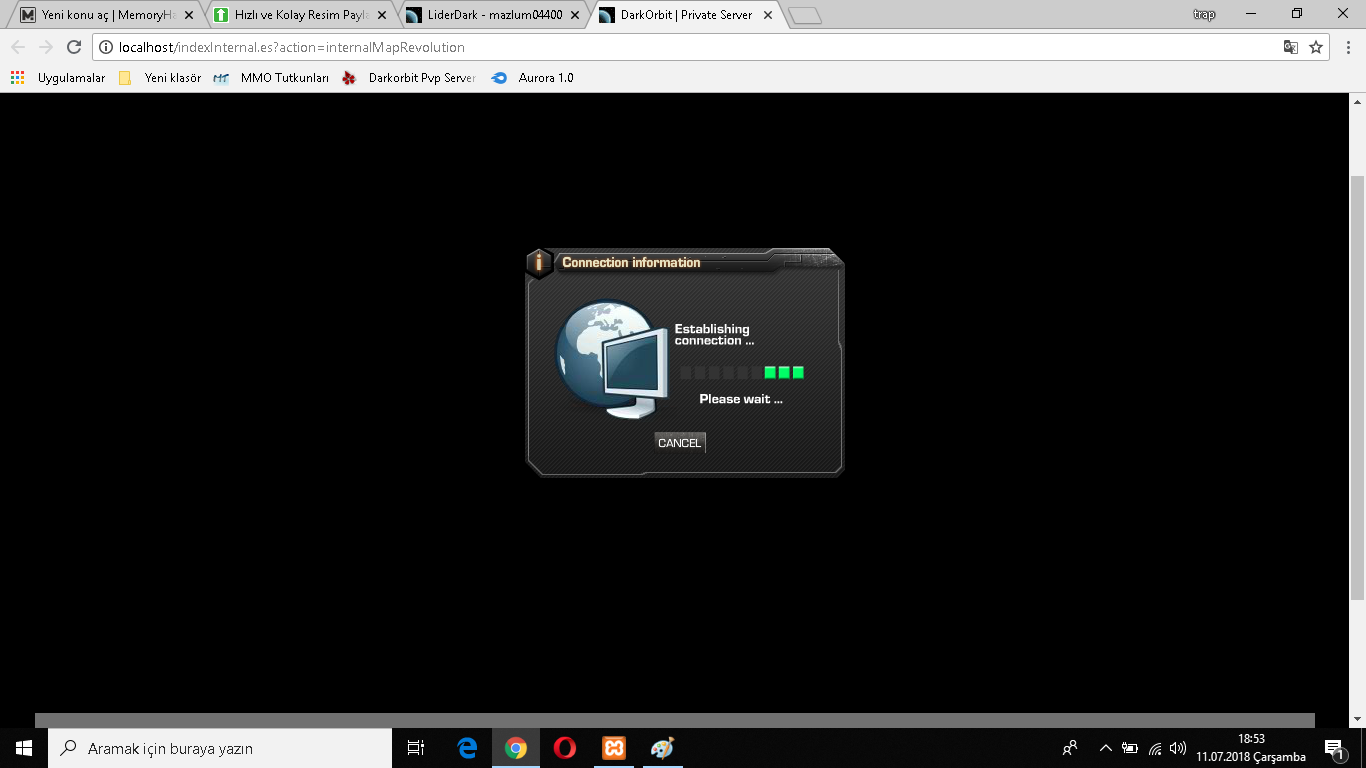Open the Windows Start menu
The height and width of the screenshot is (768, 1366).
pyautogui.click(x=24, y=748)
